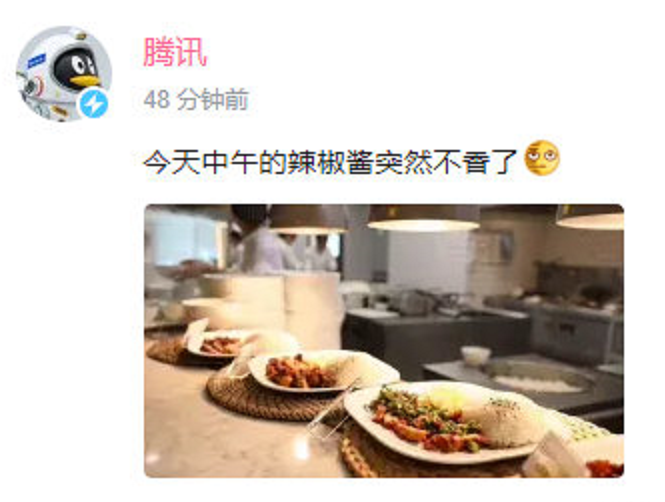
Task: Click the rightmost hanging lamp in photo
Action: 590,217
